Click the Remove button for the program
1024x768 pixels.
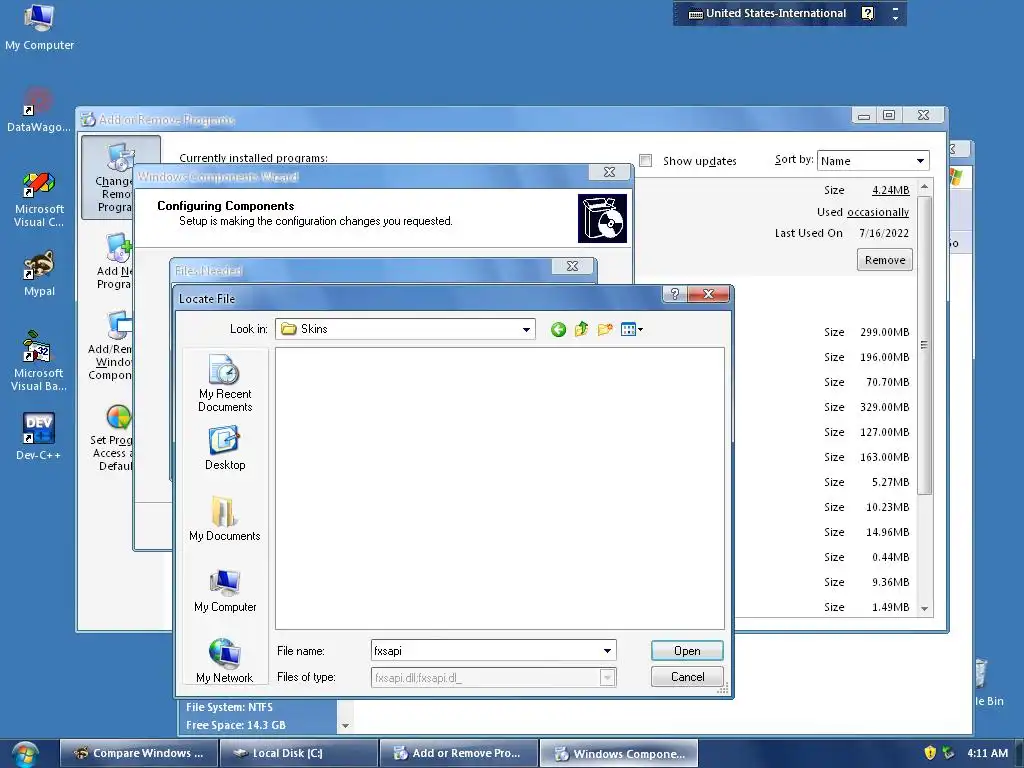coord(884,260)
